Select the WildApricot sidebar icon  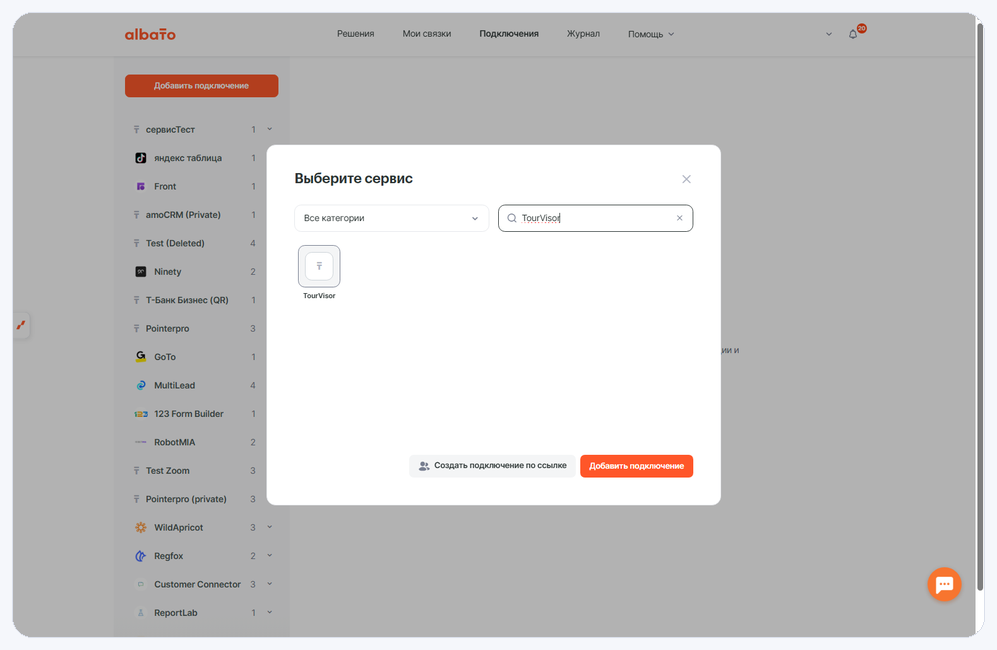click(141, 527)
